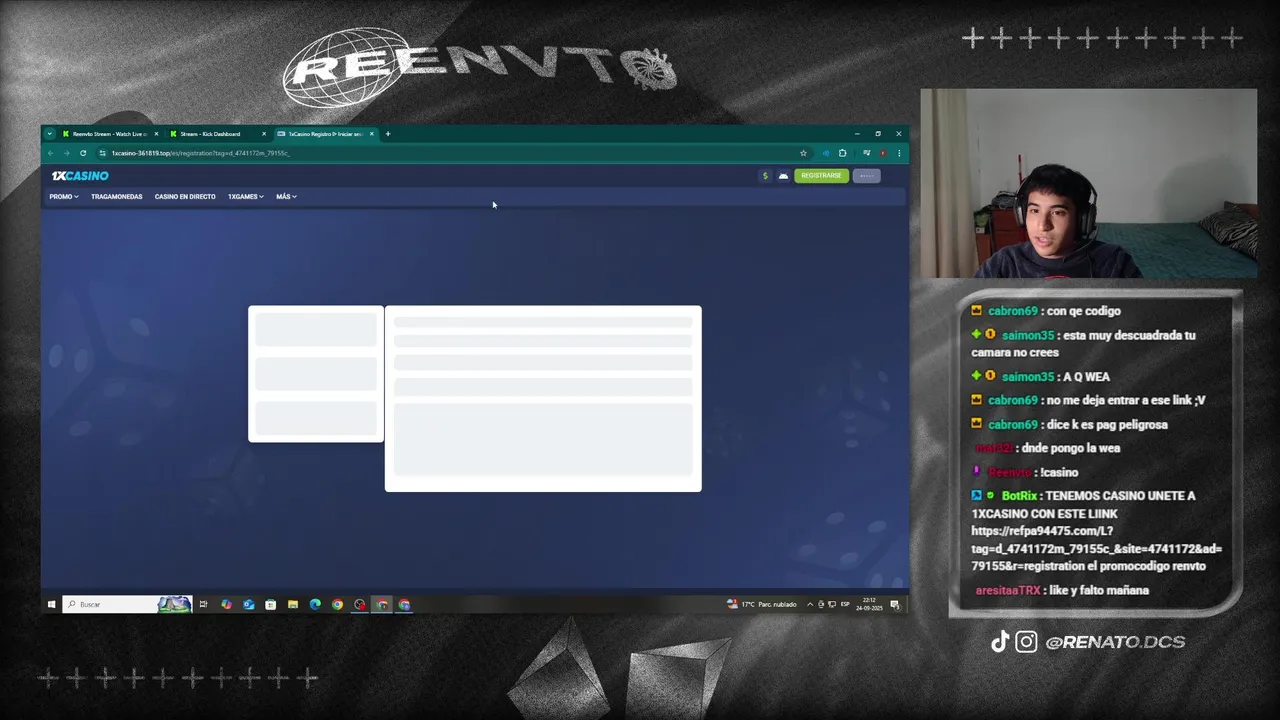Open a new browser tab with plus
This screenshot has height=720, width=1280.
pos(388,134)
